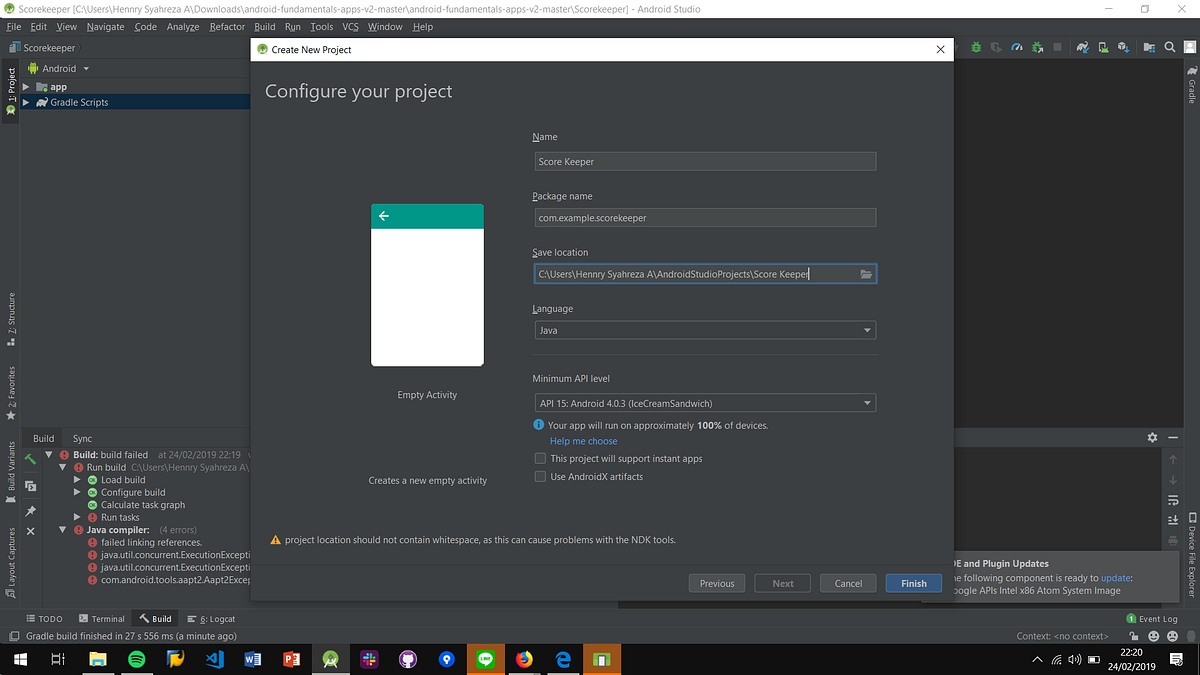1200x675 pixels.
Task: Click soft-wrap icon in Build output
Action: (x=1173, y=500)
